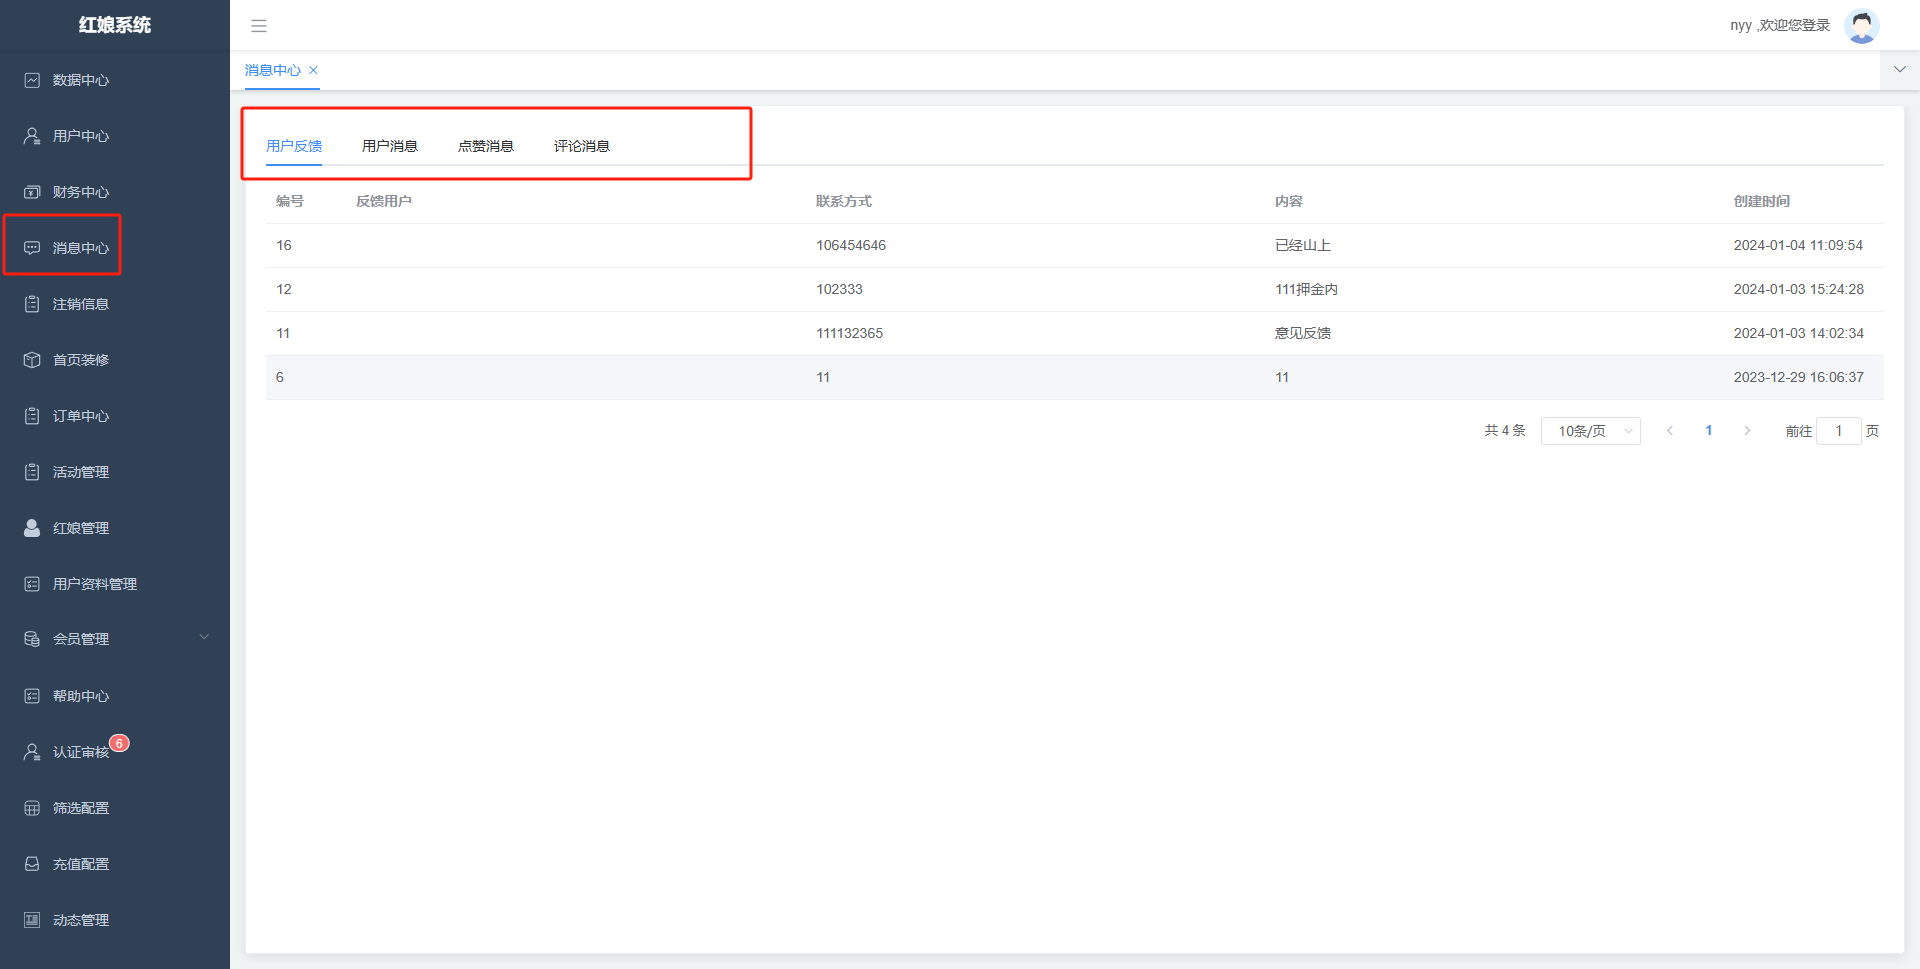Expand the 会员管理 submenu arrow
1920x969 pixels.
pyautogui.click(x=204, y=638)
